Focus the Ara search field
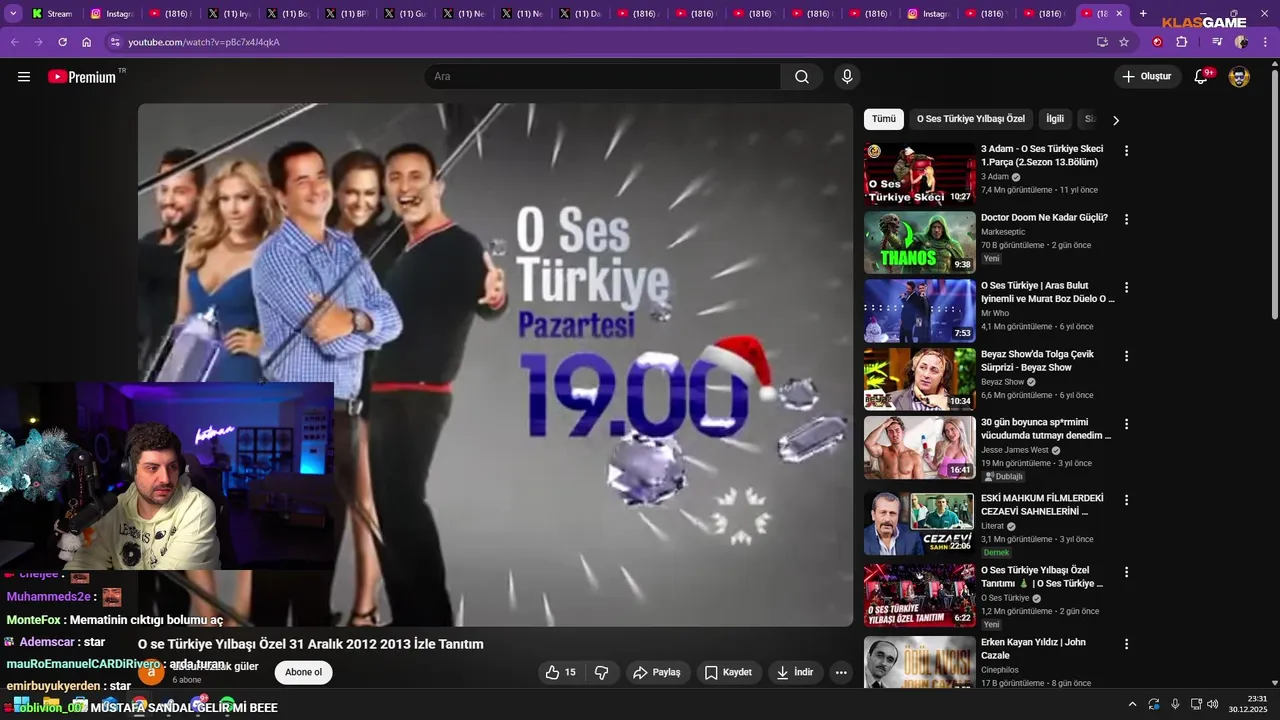Screen dimensions: 1280x720 (604, 76)
